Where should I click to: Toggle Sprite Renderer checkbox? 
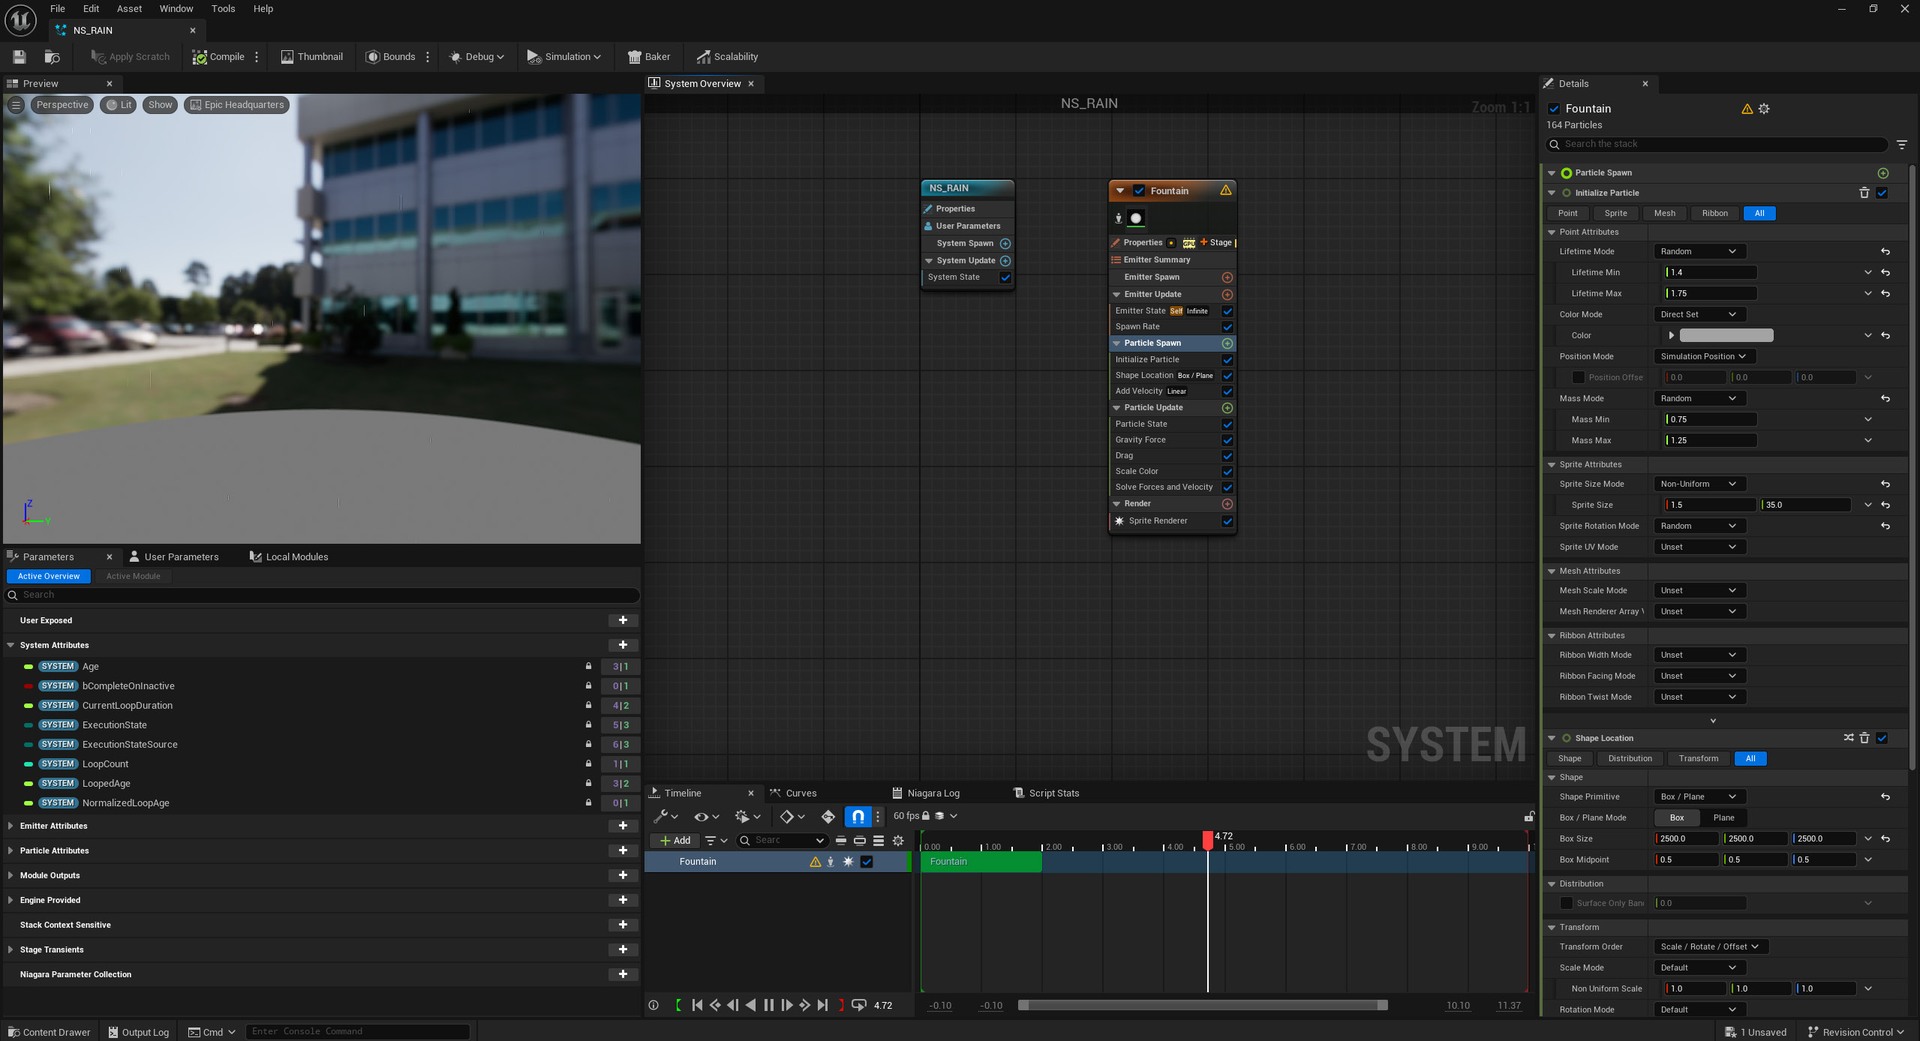(x=1227, y=521)
